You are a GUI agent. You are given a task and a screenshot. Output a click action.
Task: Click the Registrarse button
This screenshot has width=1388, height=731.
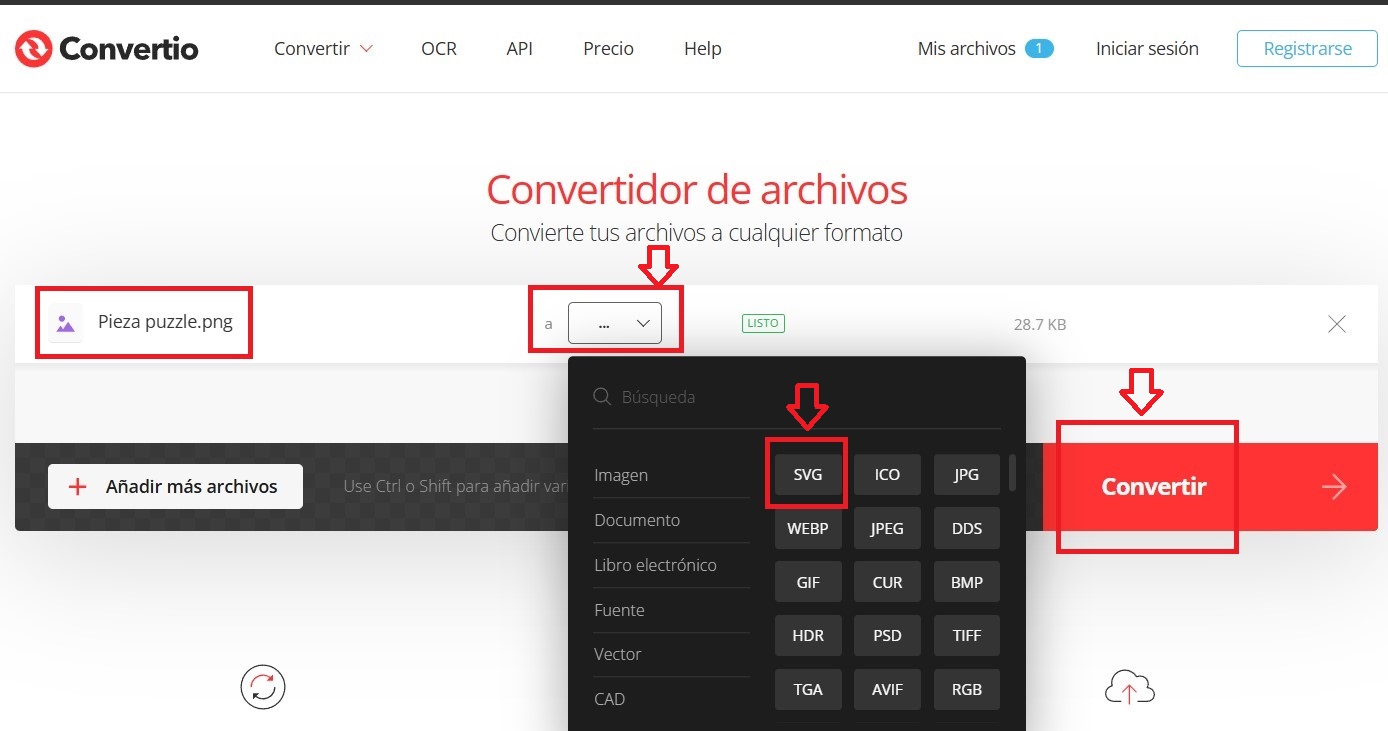click(x=1307, y=48)
